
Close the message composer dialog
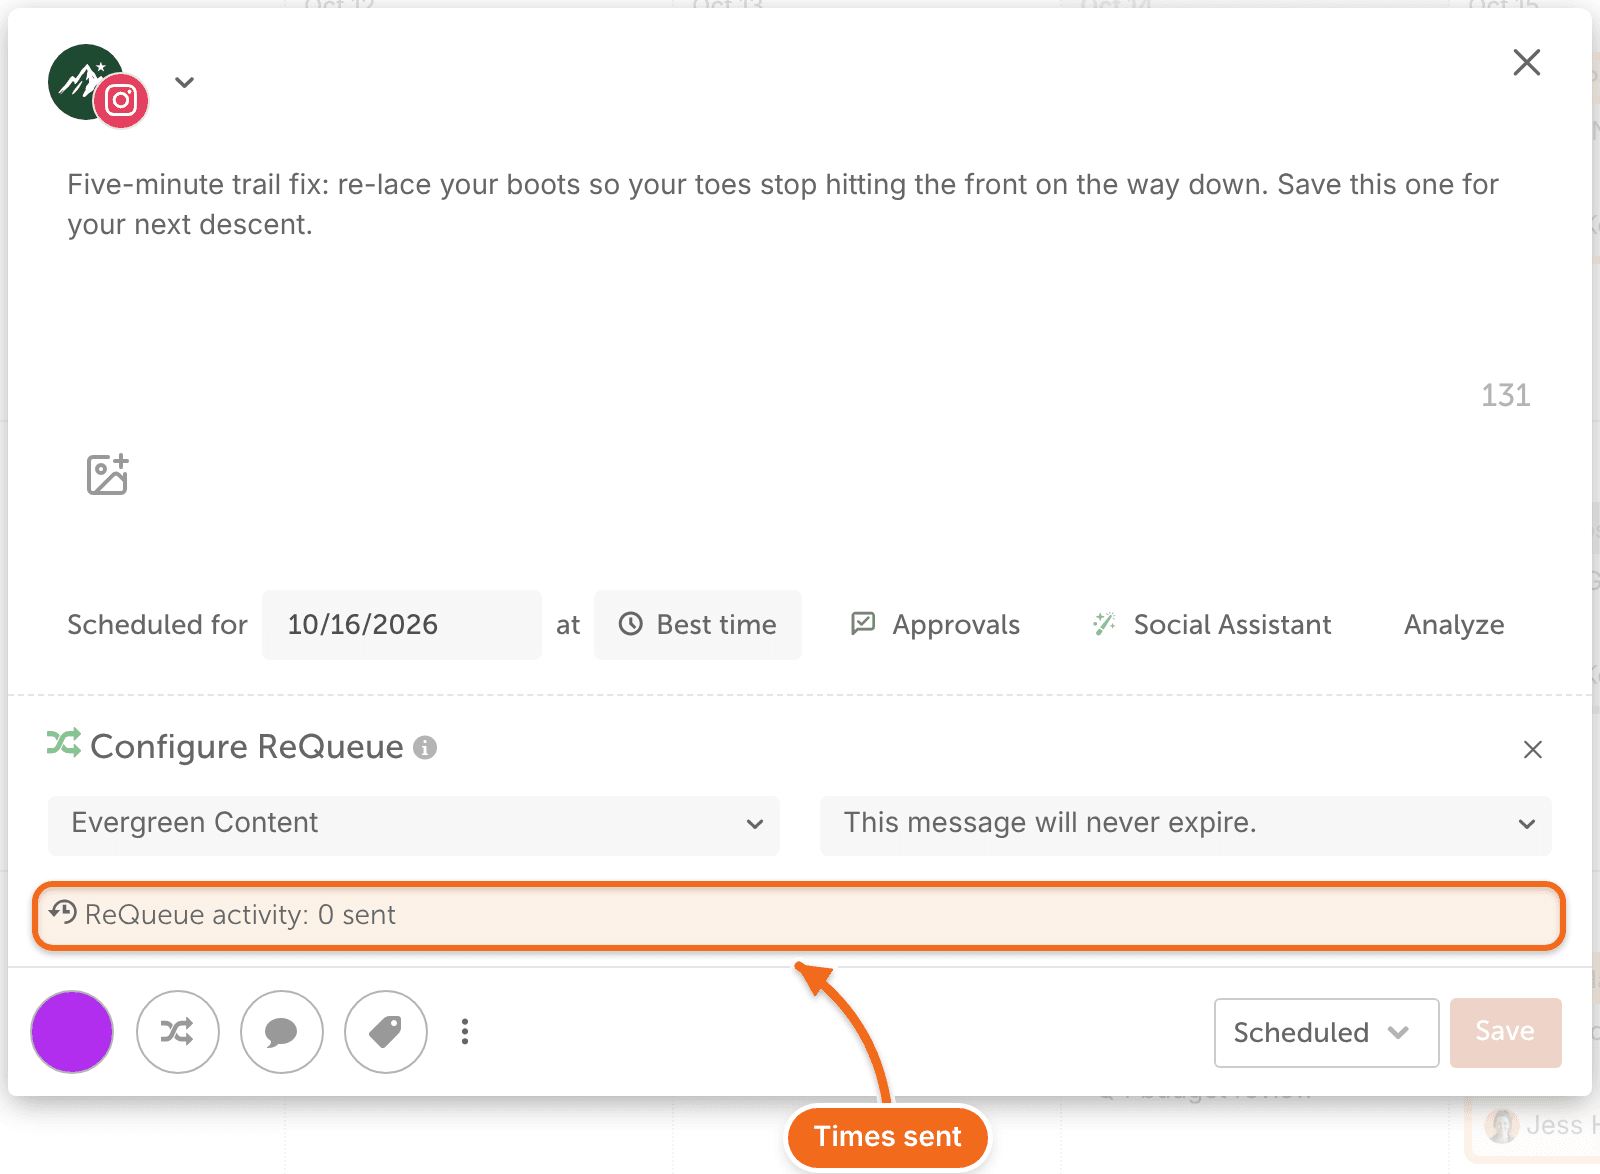pyautogui.click(x=1526, y=62)
